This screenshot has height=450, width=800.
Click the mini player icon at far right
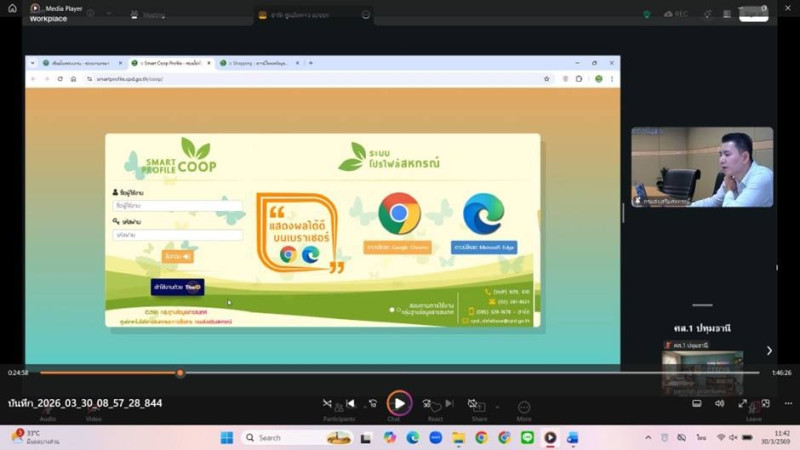(765, 404)
